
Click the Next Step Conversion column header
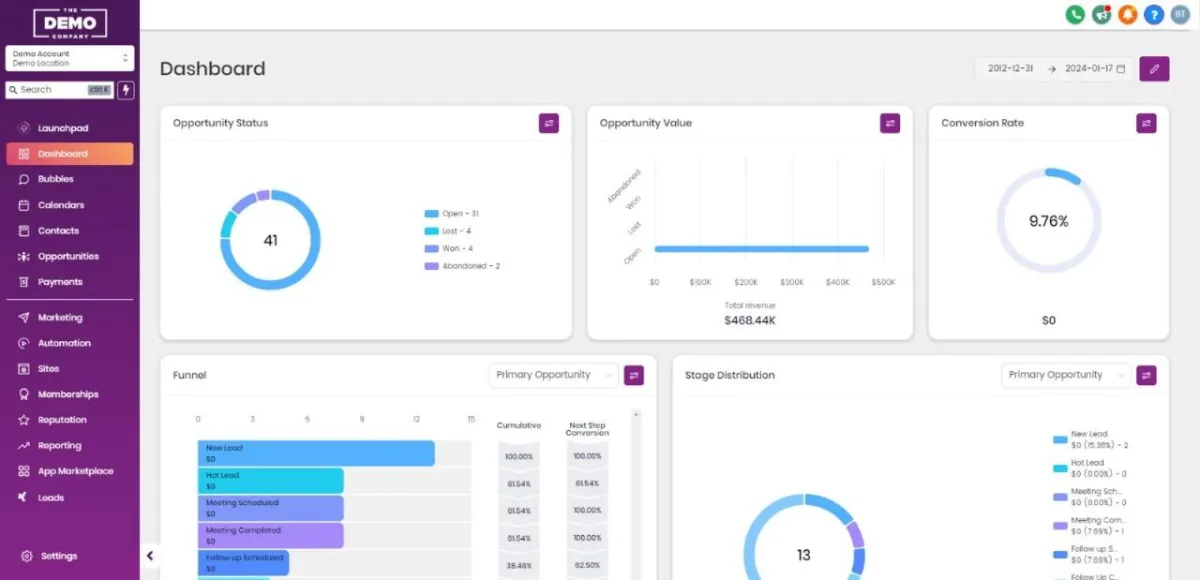click(x=587, y=429)
